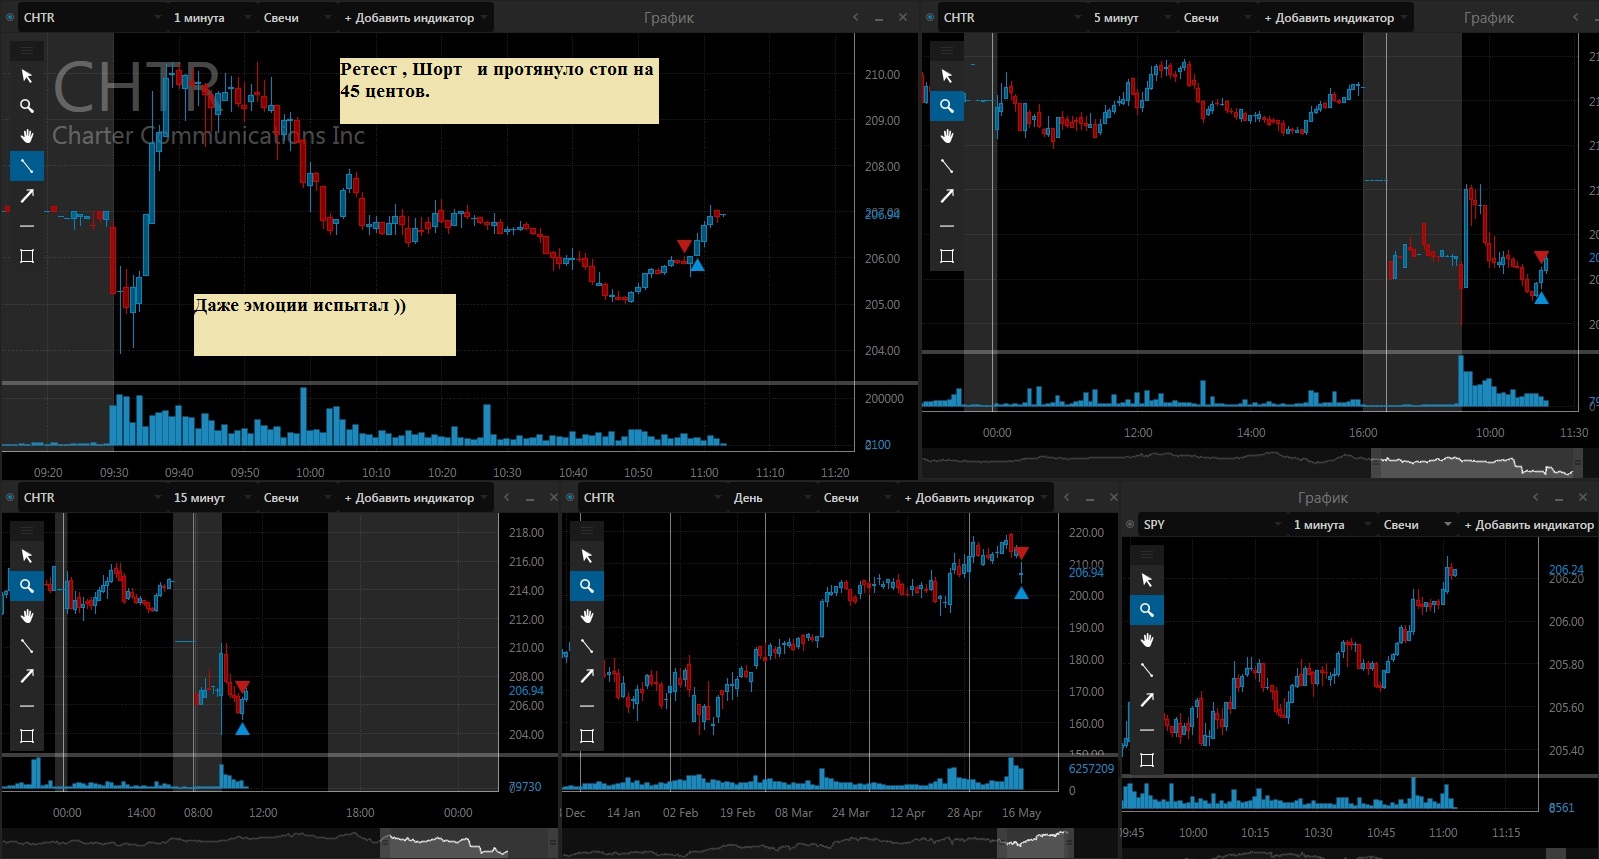Select trend line tool in CHTR 1 минута chart
This screenshot has width=1599, height=859.
click(x=27, y=166)
